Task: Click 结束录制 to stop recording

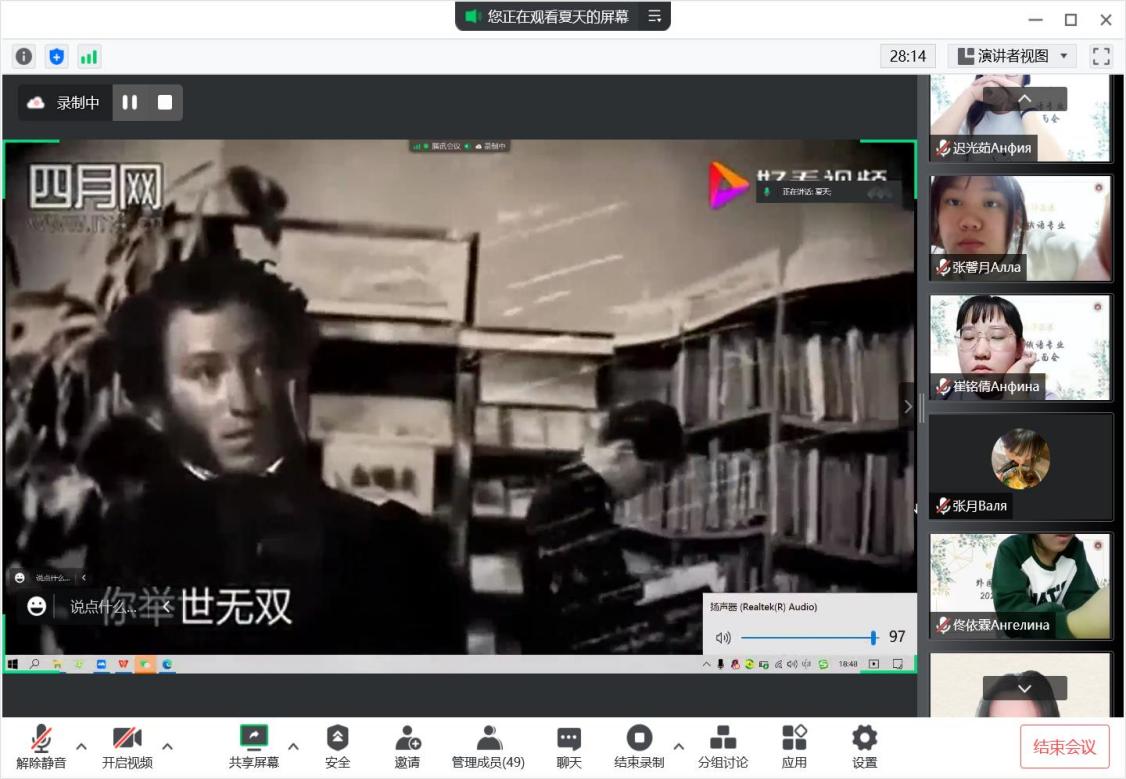Action: click(639, 745)
